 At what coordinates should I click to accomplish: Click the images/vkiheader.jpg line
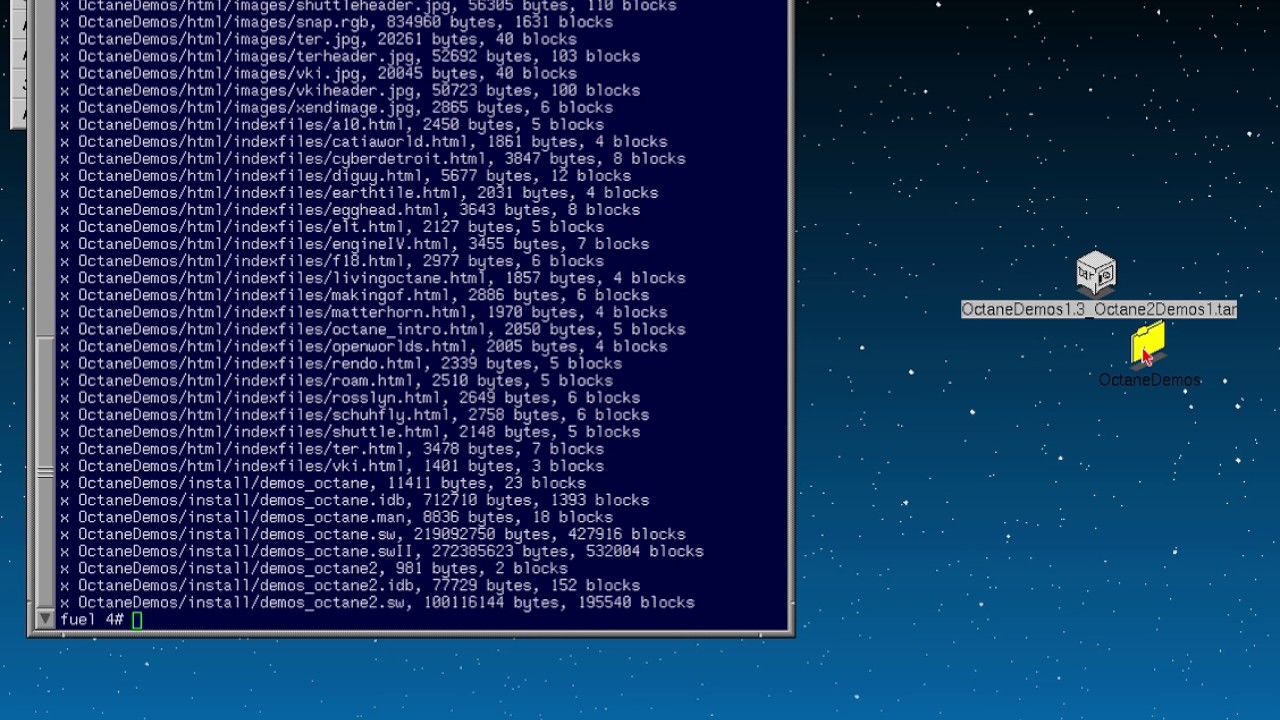pos(349,92)
